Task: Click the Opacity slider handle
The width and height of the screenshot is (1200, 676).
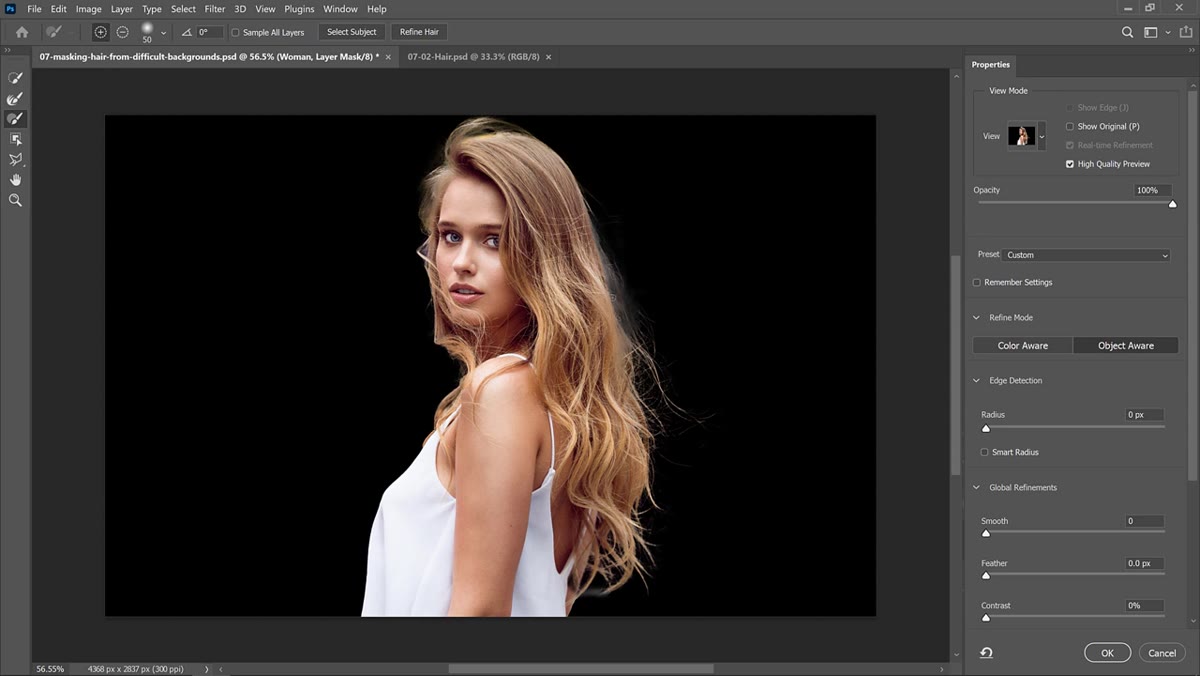Action: coord(1173,204)
